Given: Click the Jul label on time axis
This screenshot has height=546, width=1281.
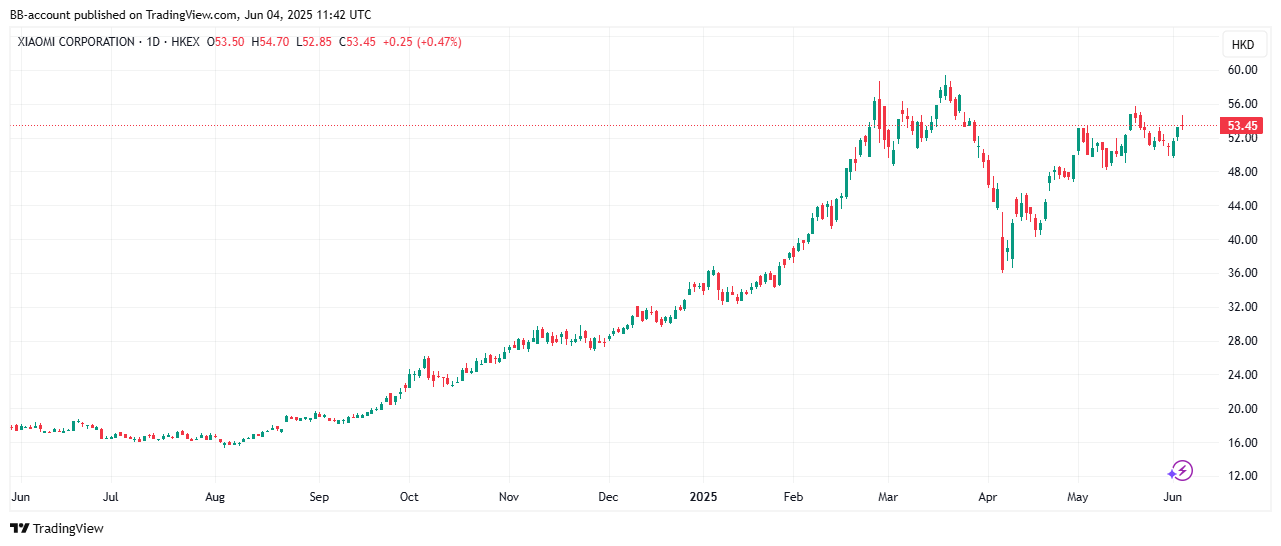Looking at the screenshot, I should [x=111, y=496].
